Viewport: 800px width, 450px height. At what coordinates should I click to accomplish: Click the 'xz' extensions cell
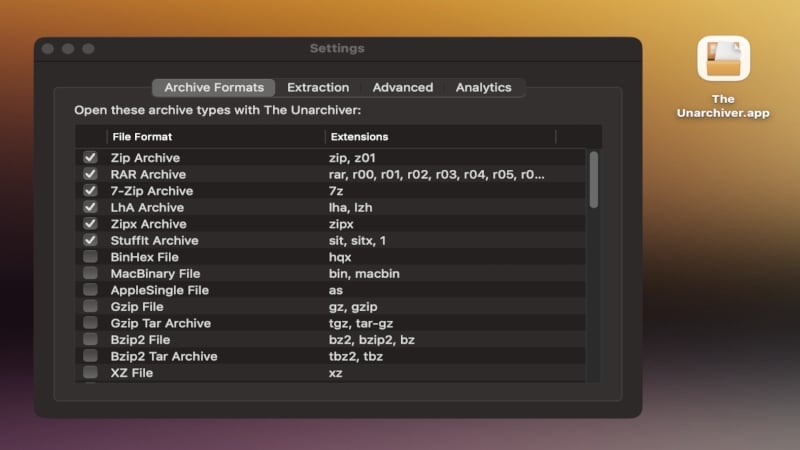click(x=335, y=373)
